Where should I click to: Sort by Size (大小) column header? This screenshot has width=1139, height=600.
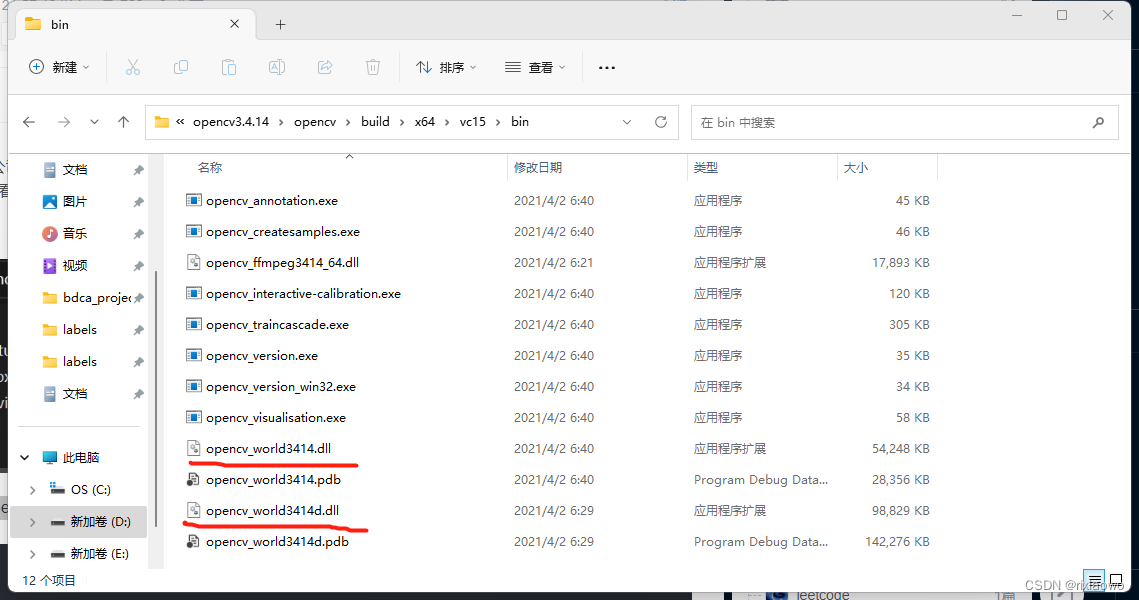point(856,168)
